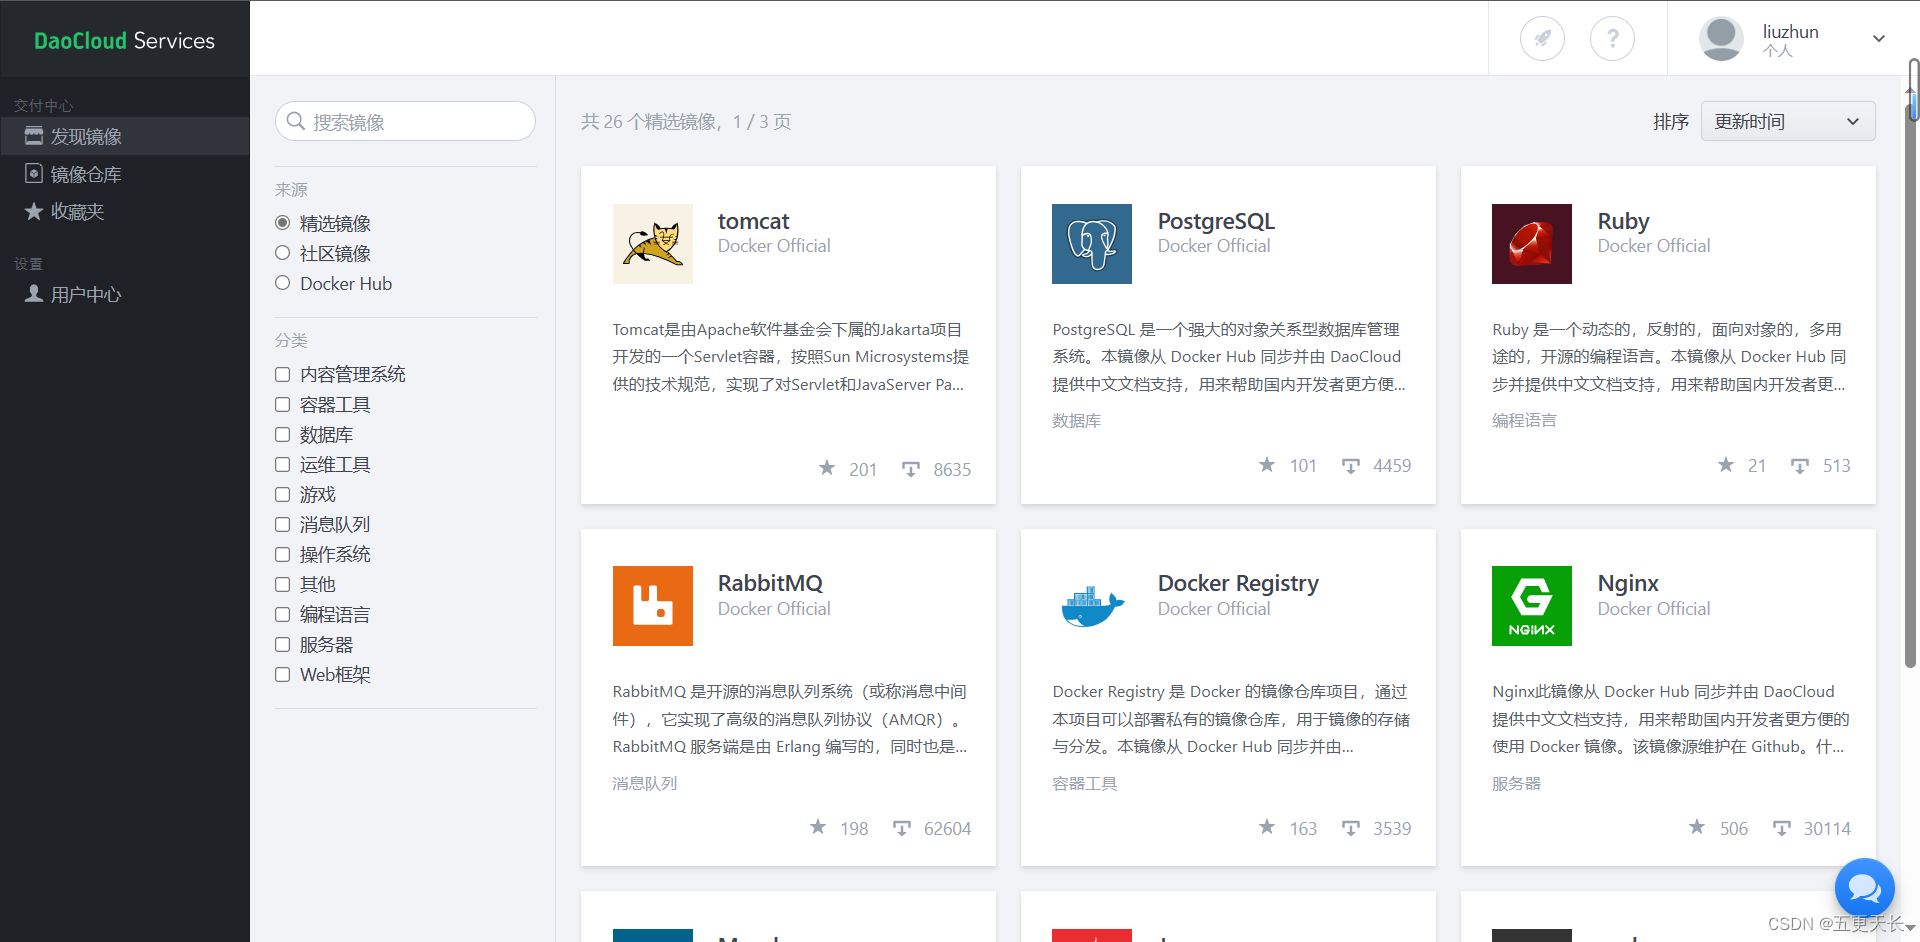Open the Tomcat image card logo
Screen dimensions: 1920x942
[x=652, y=243]
